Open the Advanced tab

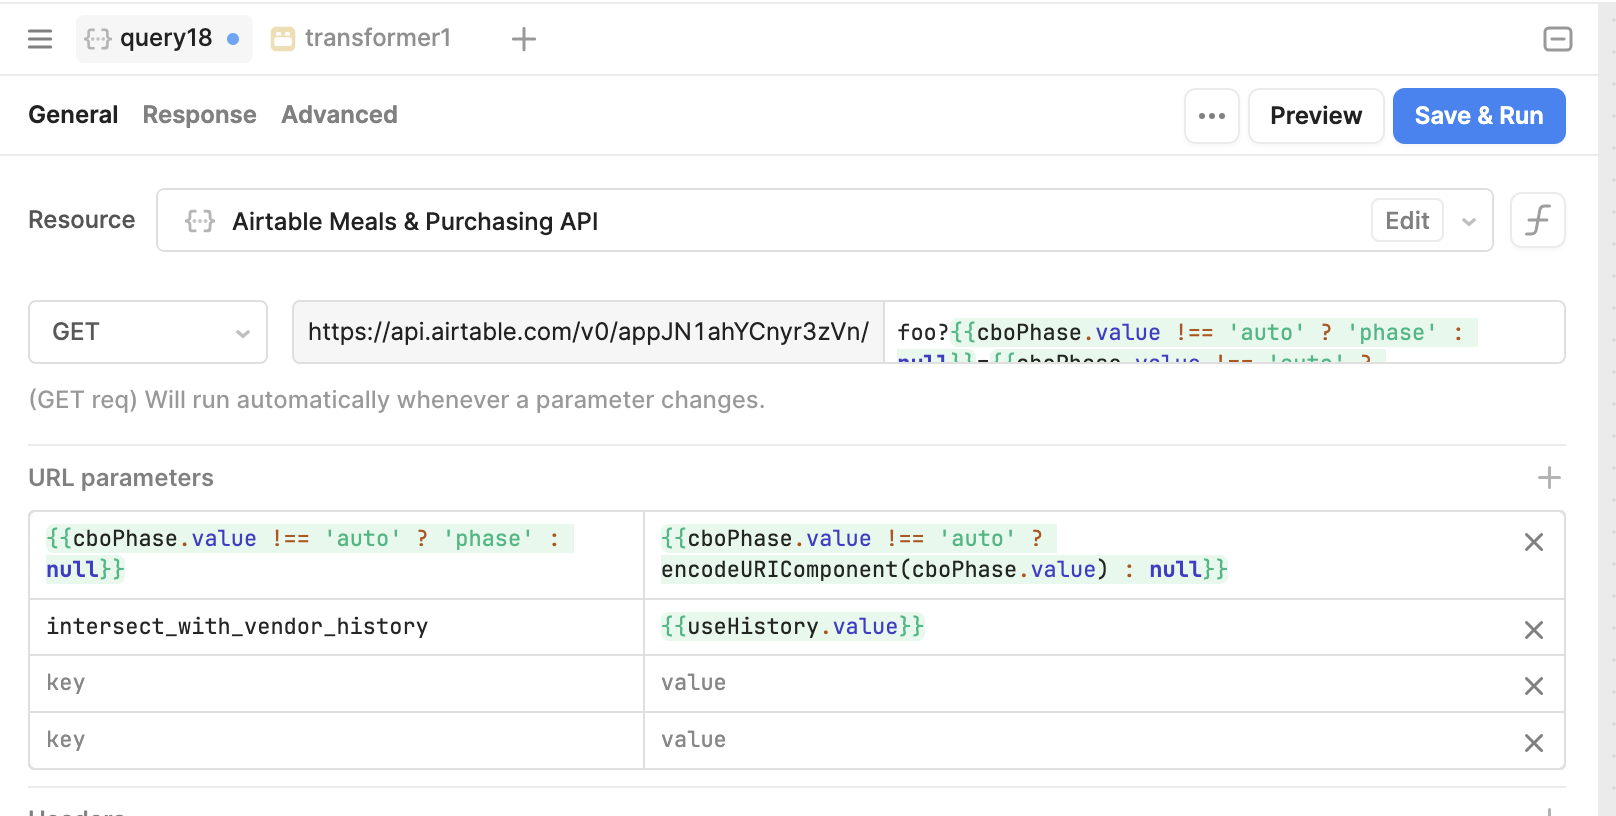339,115
